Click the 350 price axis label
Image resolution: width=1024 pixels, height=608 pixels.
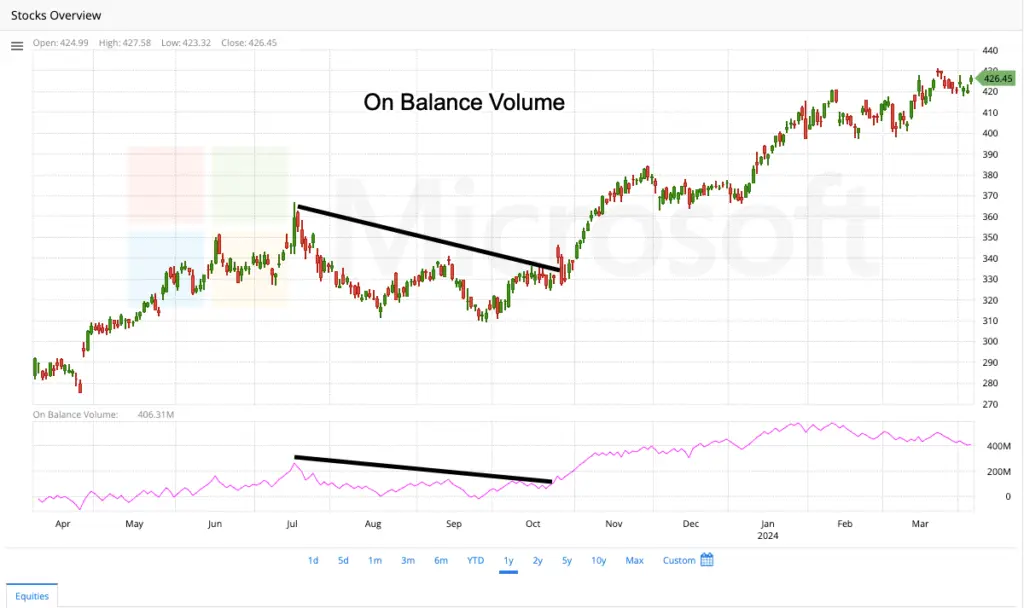click(x=990, y=237)
